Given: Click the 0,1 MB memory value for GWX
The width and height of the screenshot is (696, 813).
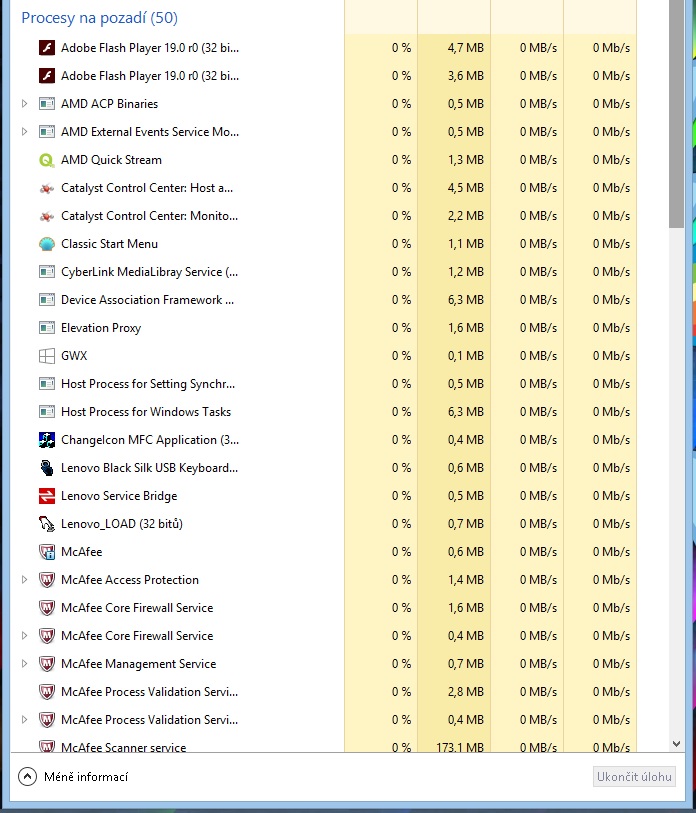Looking at the screenshot, I should click(x=466, y=356).
